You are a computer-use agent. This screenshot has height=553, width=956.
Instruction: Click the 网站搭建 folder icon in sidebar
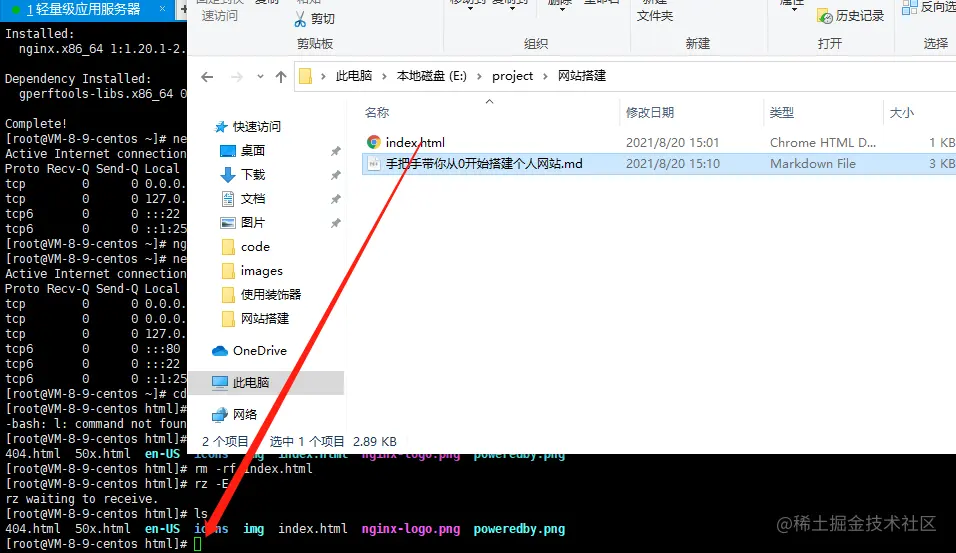pos(228,318)
